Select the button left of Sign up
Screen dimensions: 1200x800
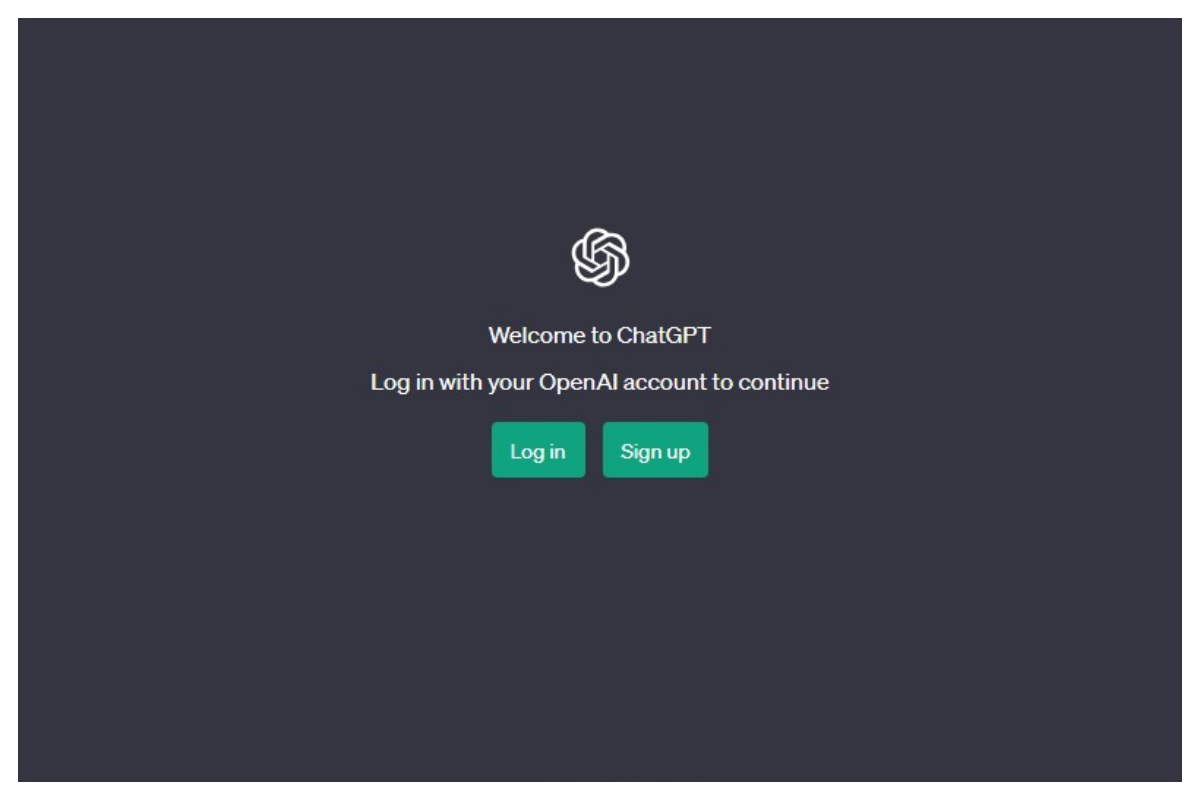pyautogui.click(x=538, y=450)
